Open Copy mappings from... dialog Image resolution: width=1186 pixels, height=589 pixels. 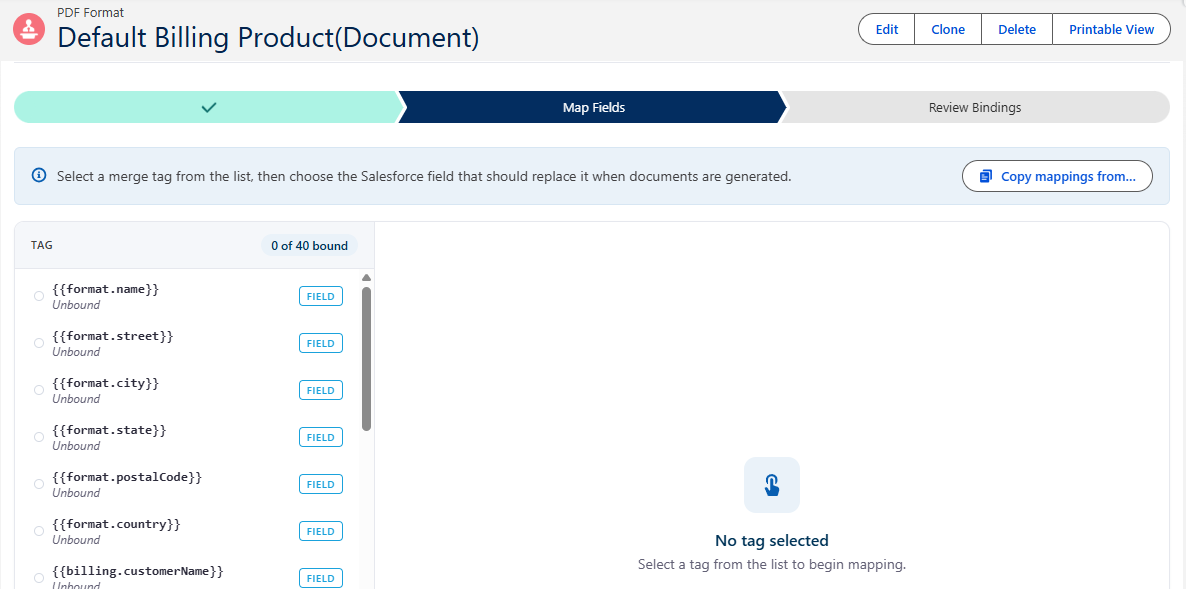1057,176
